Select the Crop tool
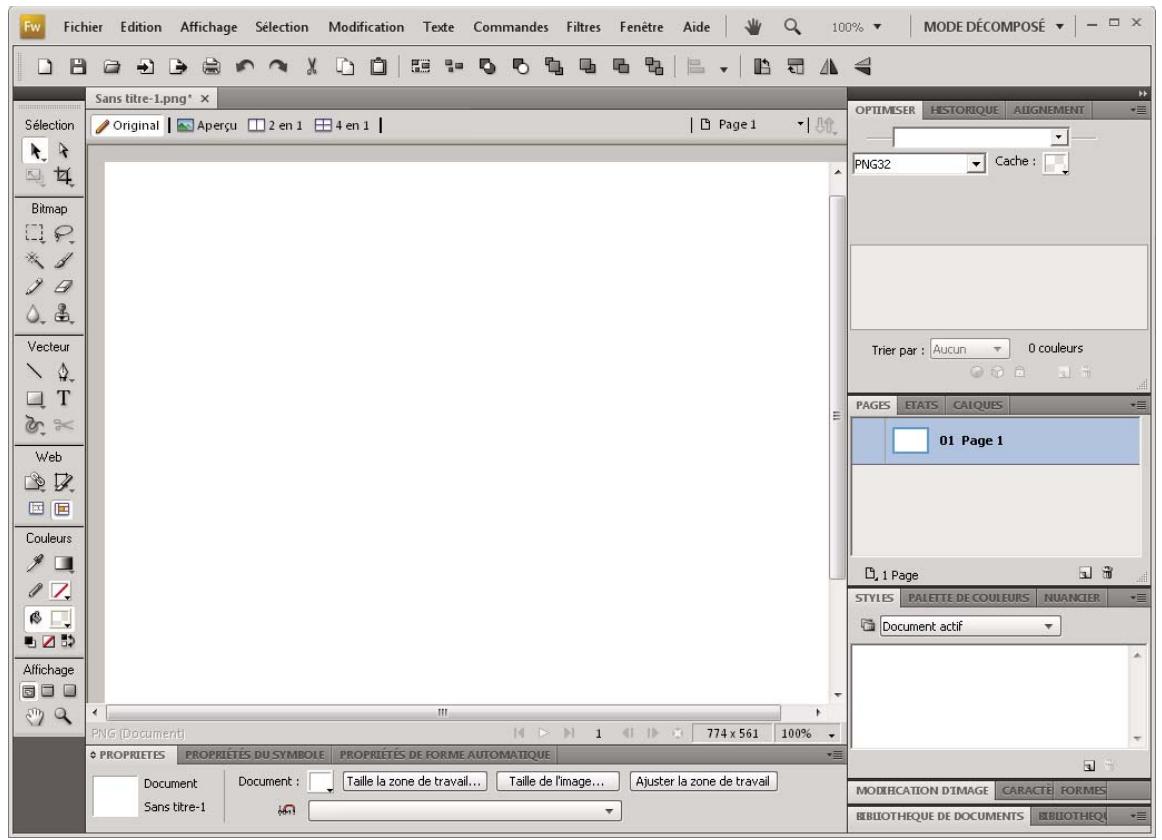This screenshot has height=840, width=1162. [64, 176]
